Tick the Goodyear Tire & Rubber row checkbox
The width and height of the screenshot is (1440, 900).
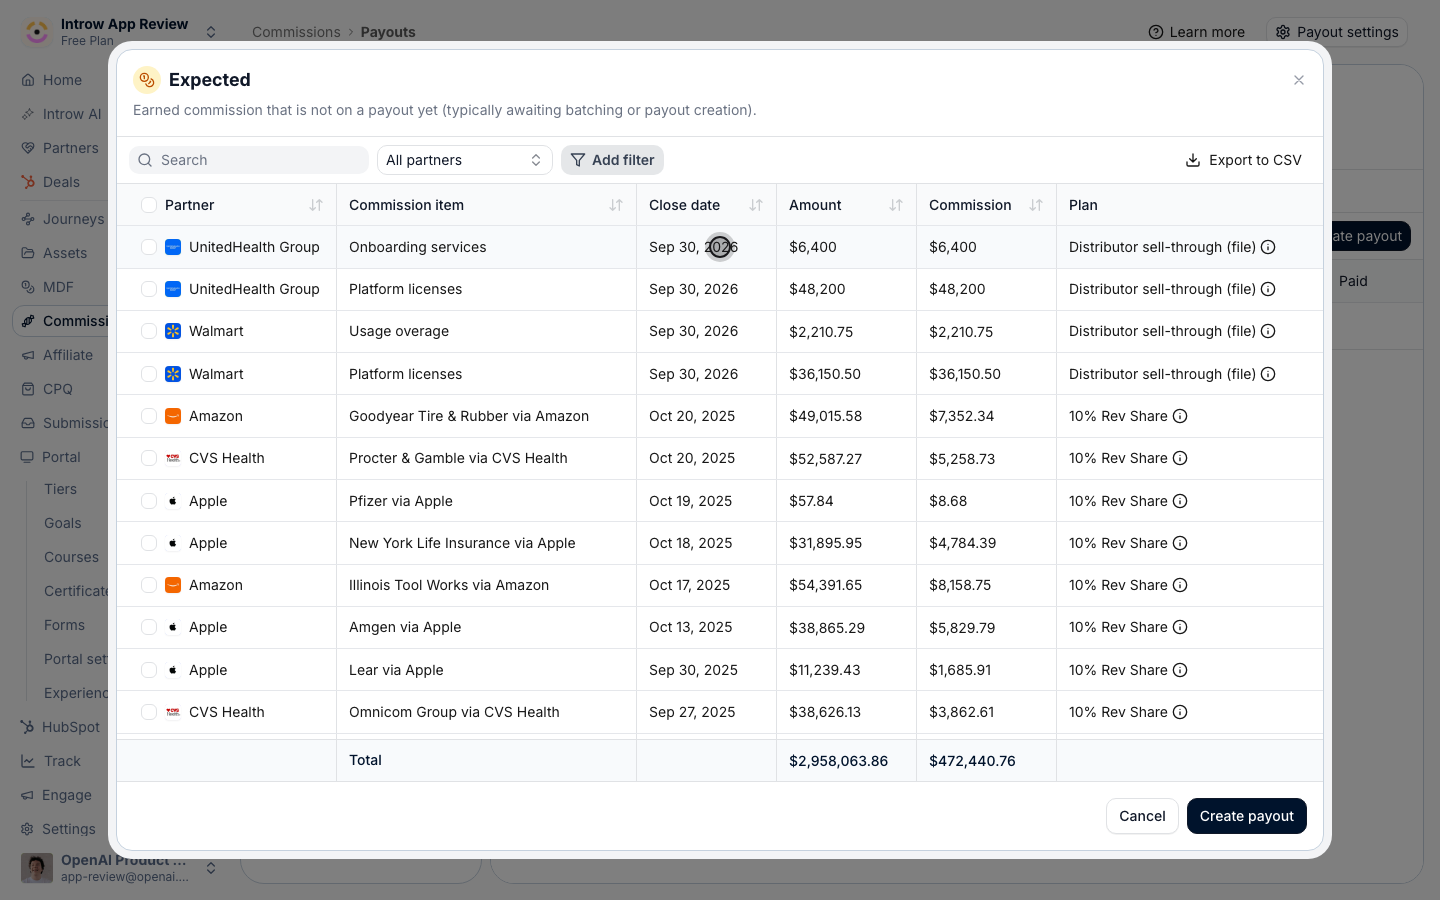point(149,416)
